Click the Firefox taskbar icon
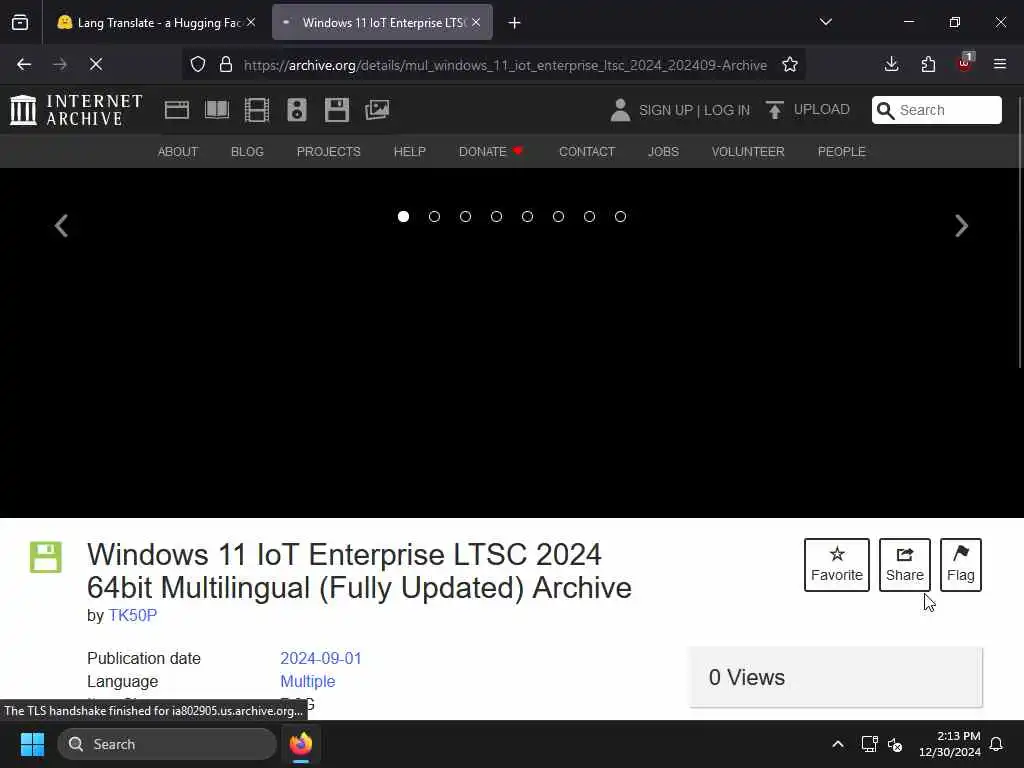The height and width of the screenshot is (768, 1024). pyautogui.click(x=301, y=744)
